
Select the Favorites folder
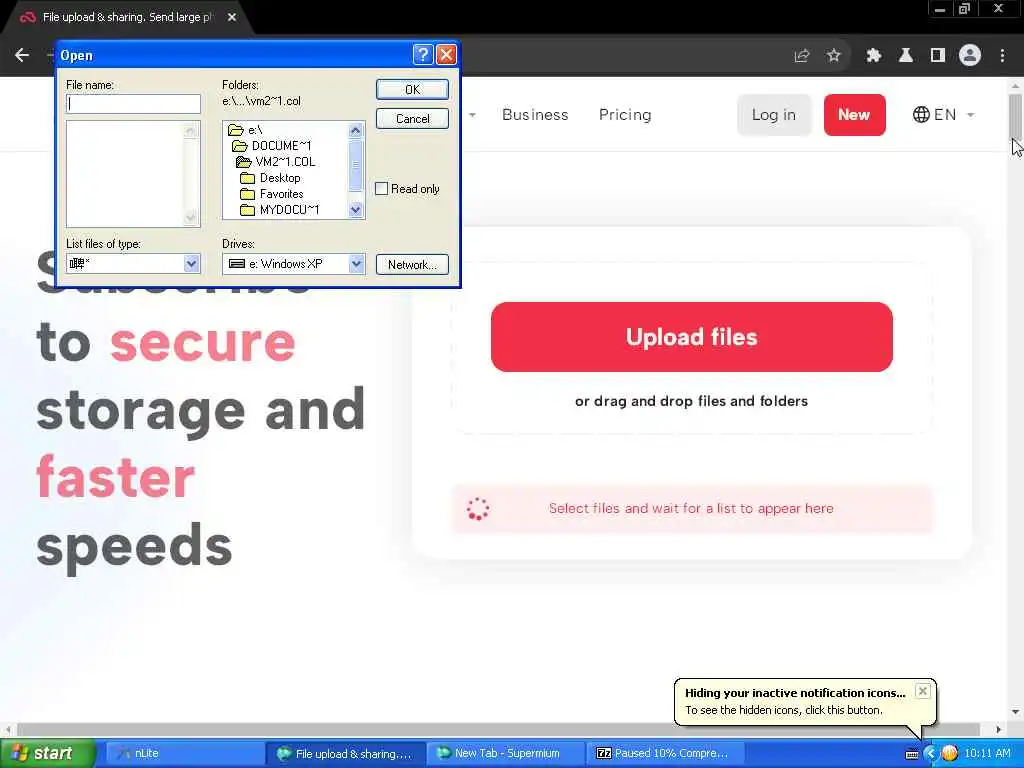tap(272, 194)
